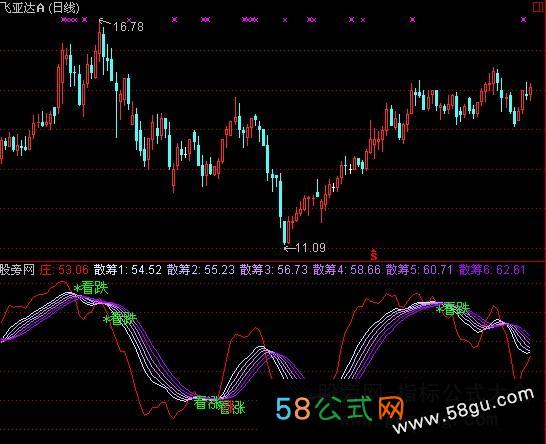This screenshot has width=546, height=444.
Task: Click the first 看涨 bullish signal at indicator bottom
Action: pyautogui.click(x=207, y=403)
